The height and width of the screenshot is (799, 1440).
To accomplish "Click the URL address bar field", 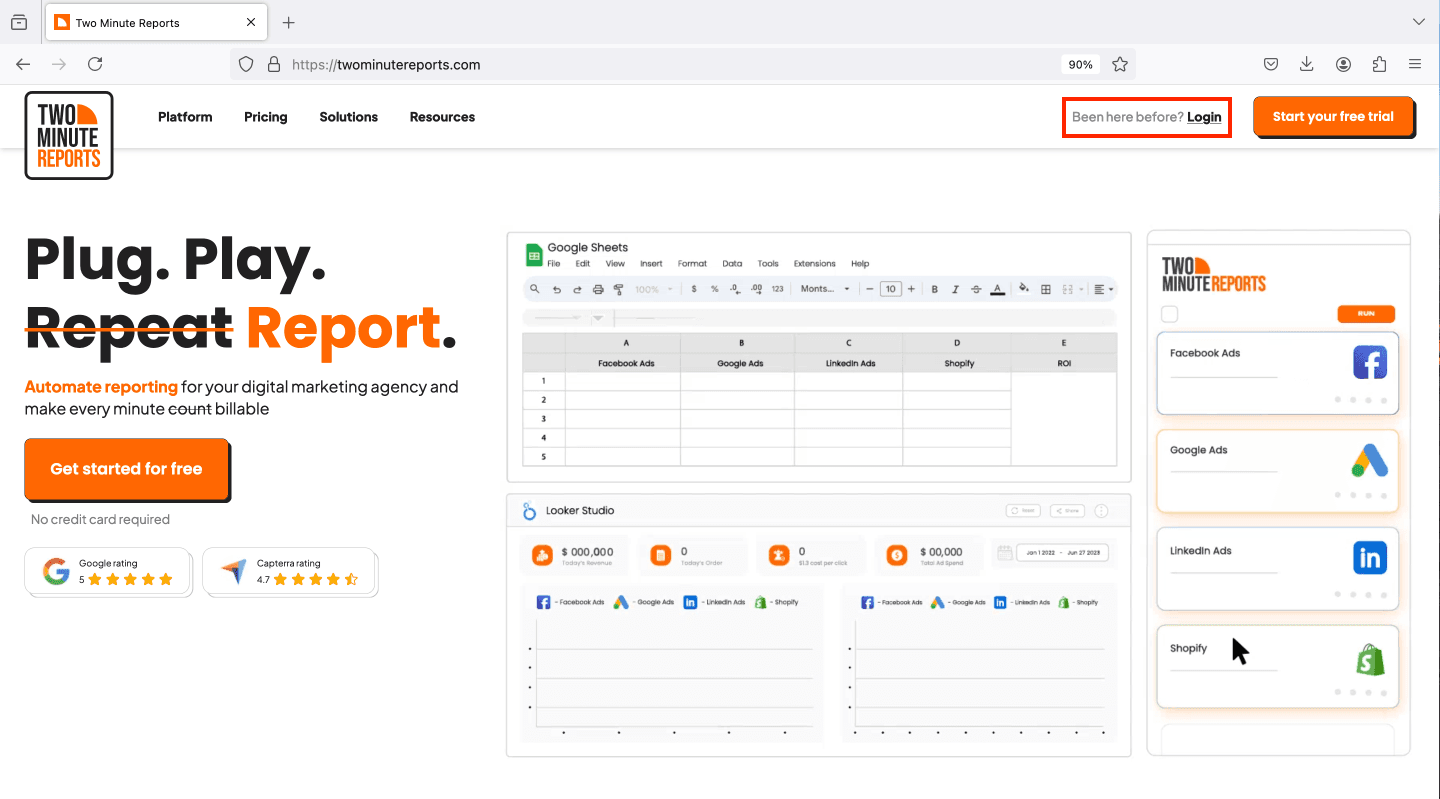I will click(x=660, y=64).
